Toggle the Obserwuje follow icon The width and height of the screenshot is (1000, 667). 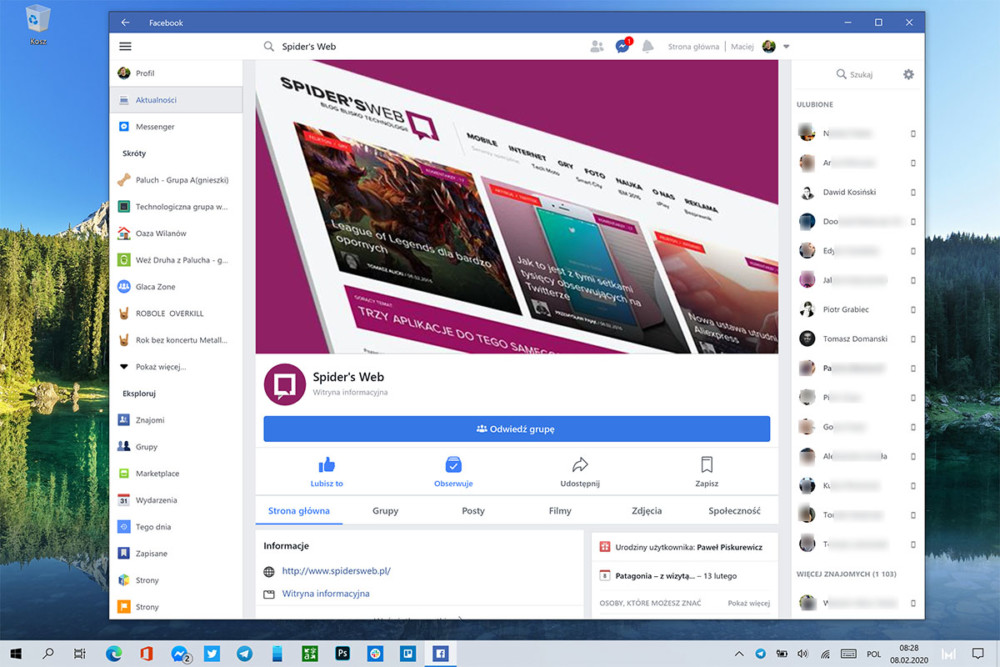pos(453,465)
